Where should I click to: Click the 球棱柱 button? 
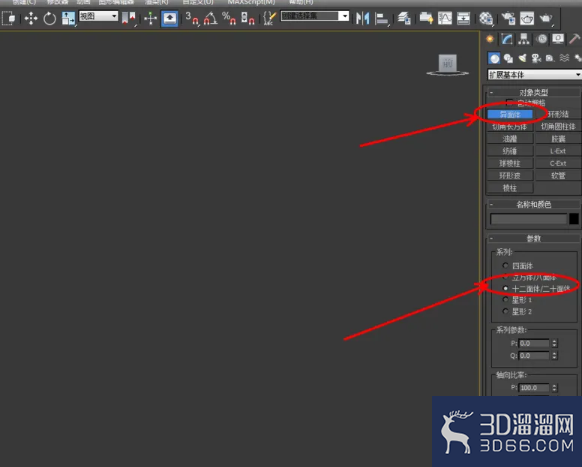pos(510,163)
